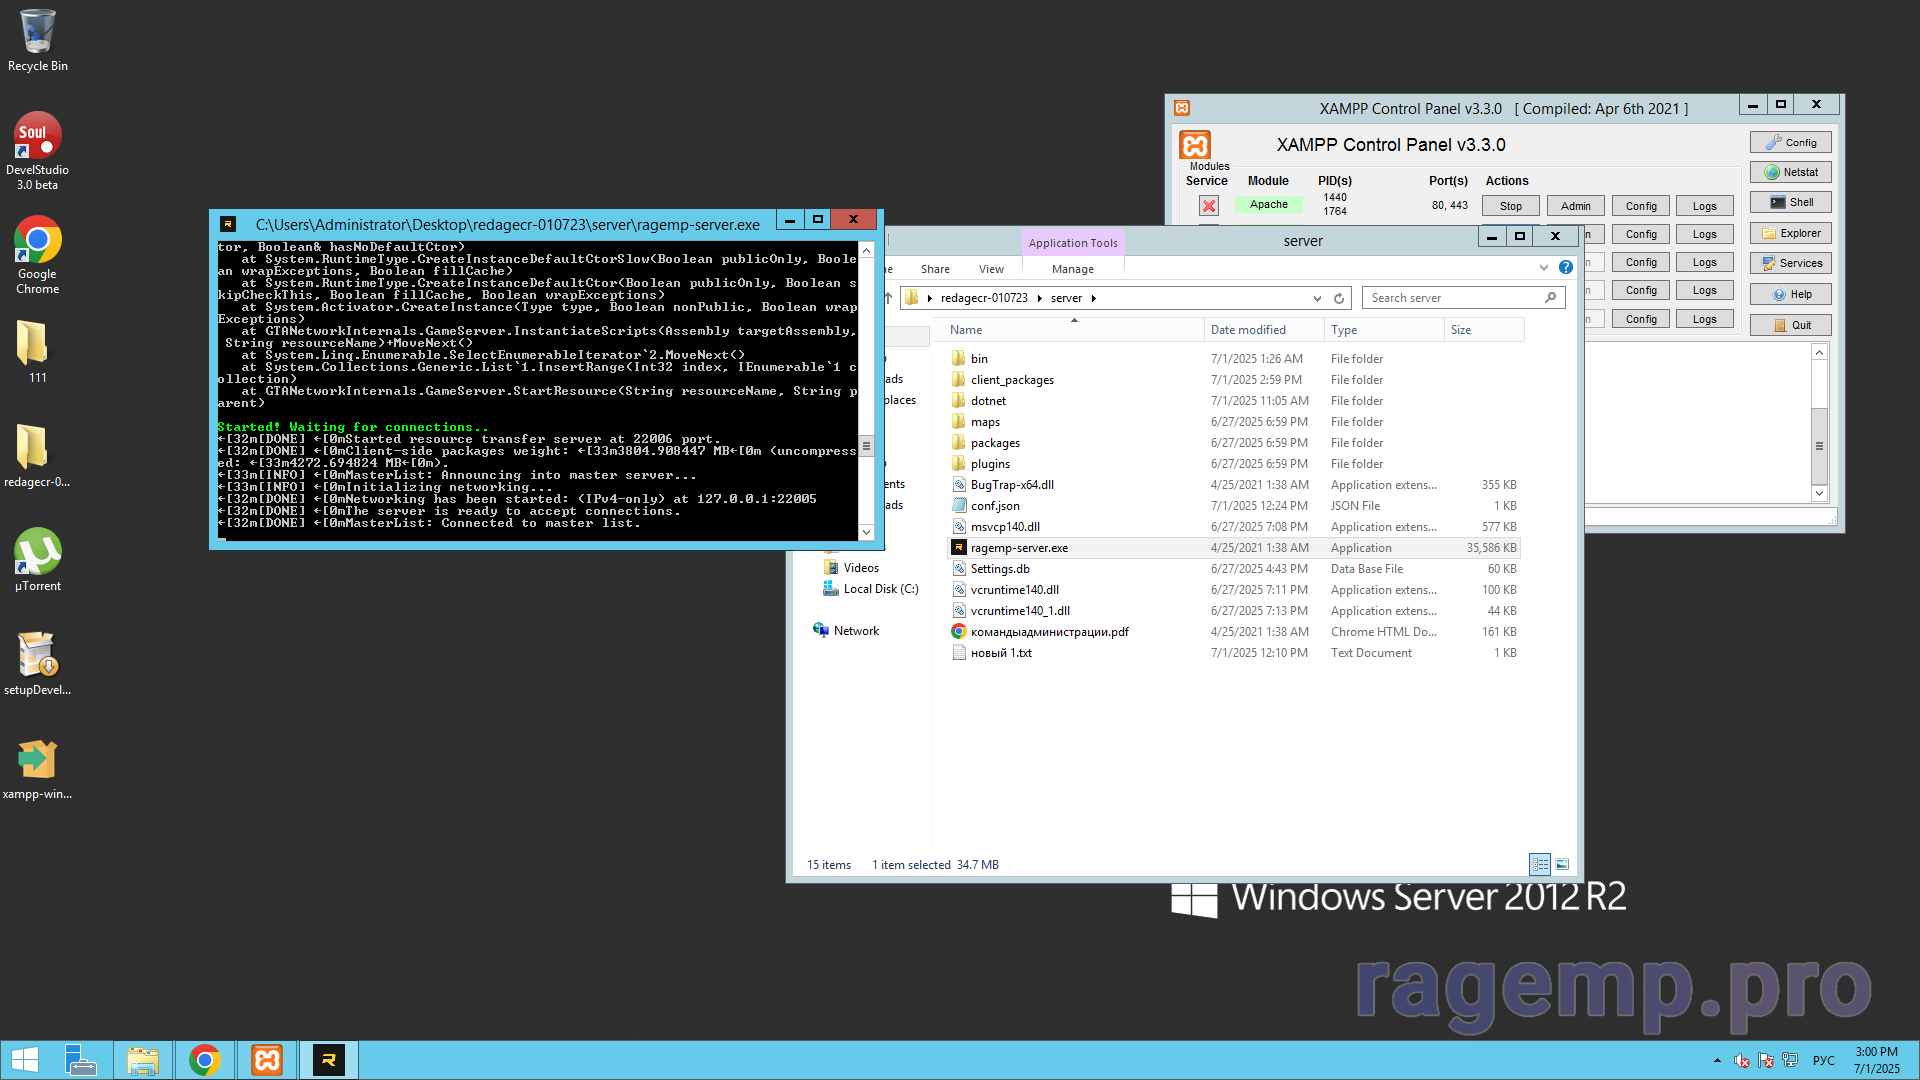The image size is (1920, 1080).
Task: Open Netstat in XAMPP panel
Action: tap(1791, 172)
